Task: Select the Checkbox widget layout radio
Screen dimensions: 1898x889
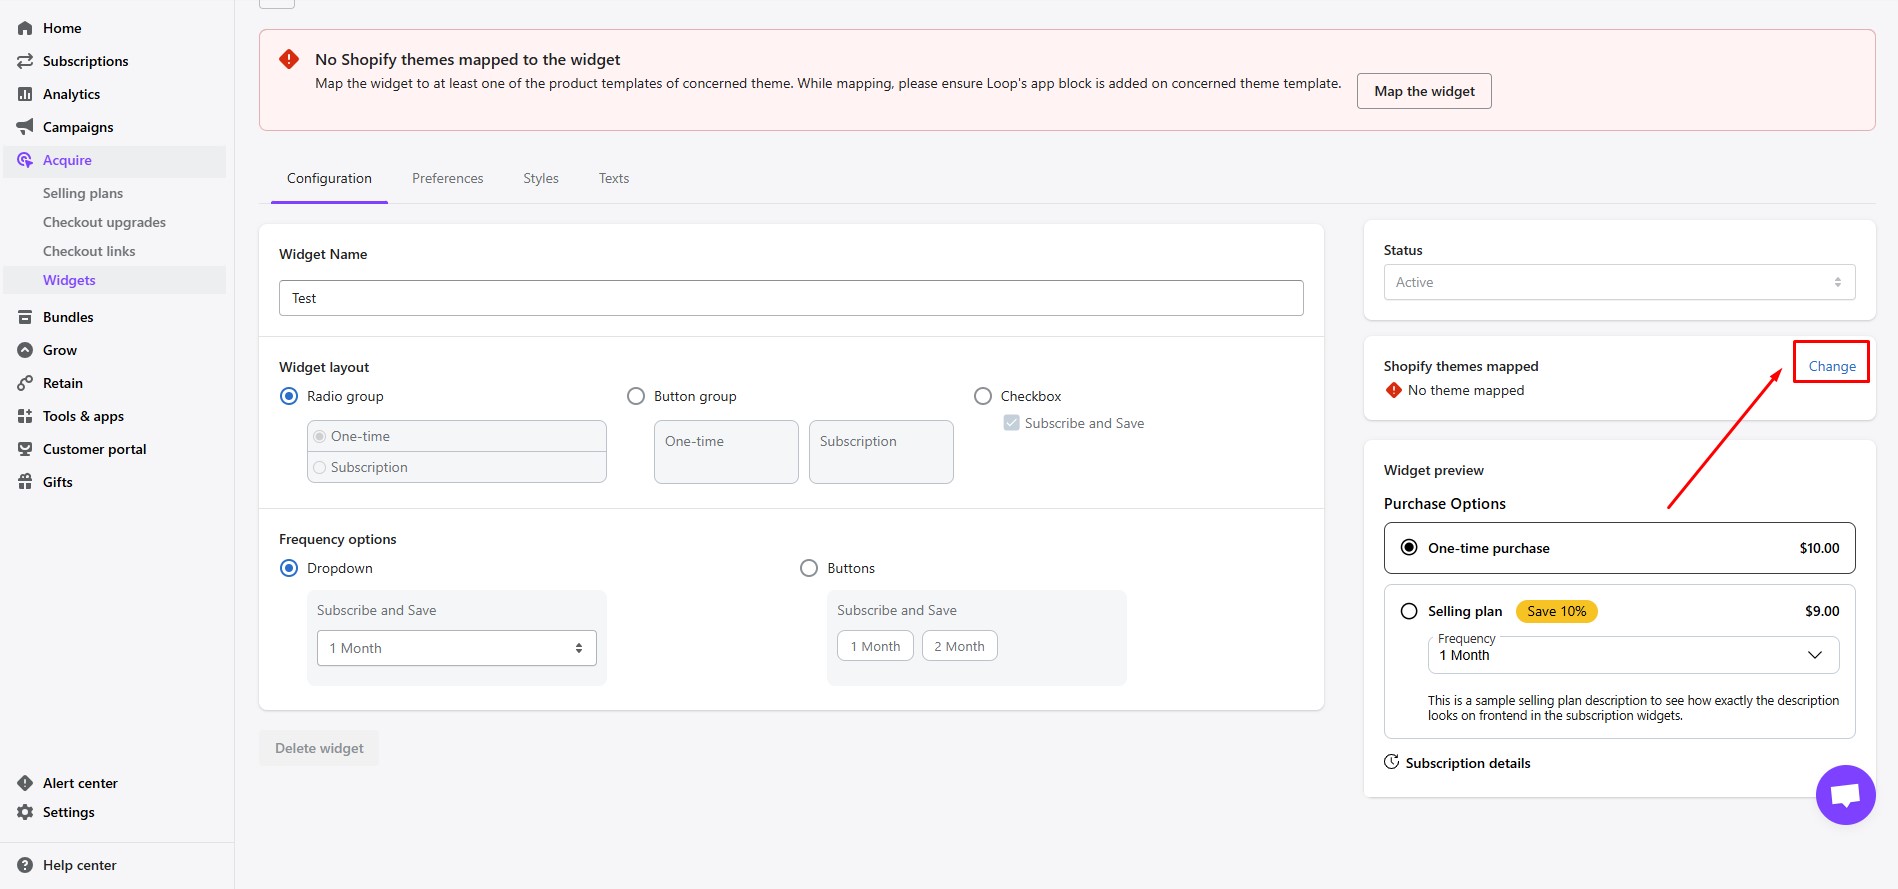Action: [x=983, y=396]
